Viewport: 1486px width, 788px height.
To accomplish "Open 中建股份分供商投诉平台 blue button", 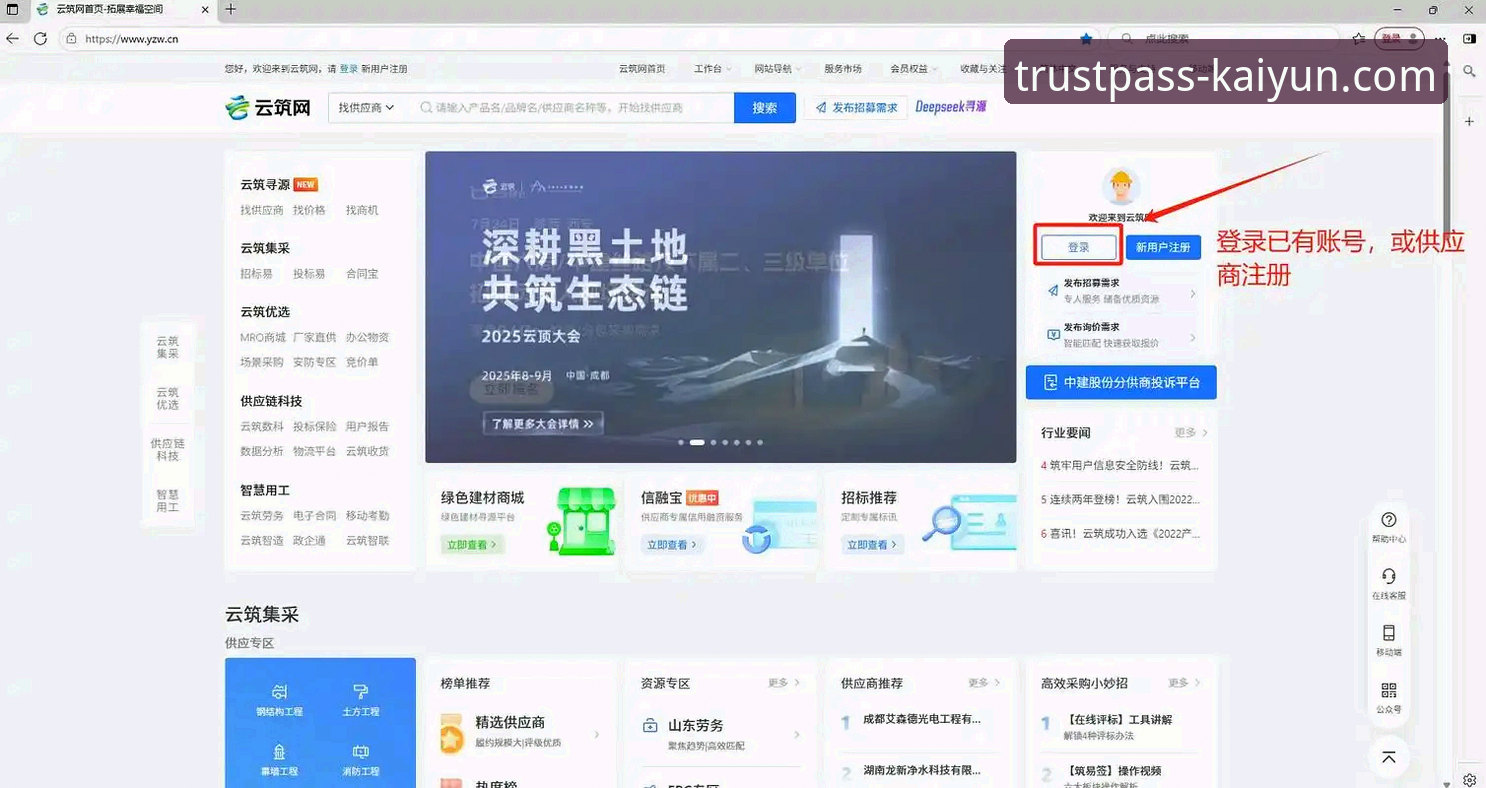I will coord(1121,382).
